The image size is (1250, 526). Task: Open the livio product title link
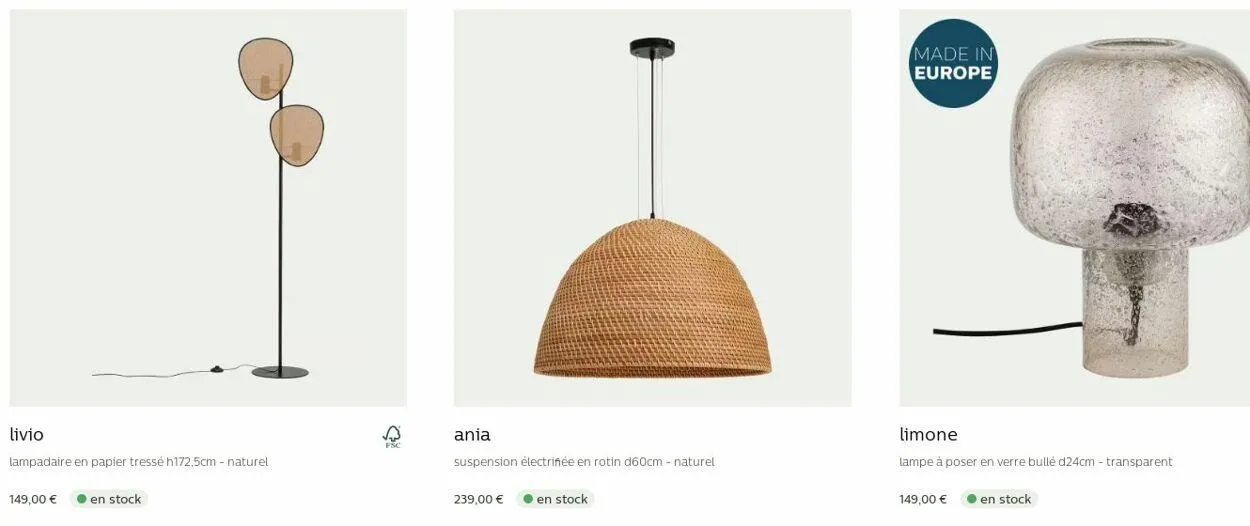27,435
